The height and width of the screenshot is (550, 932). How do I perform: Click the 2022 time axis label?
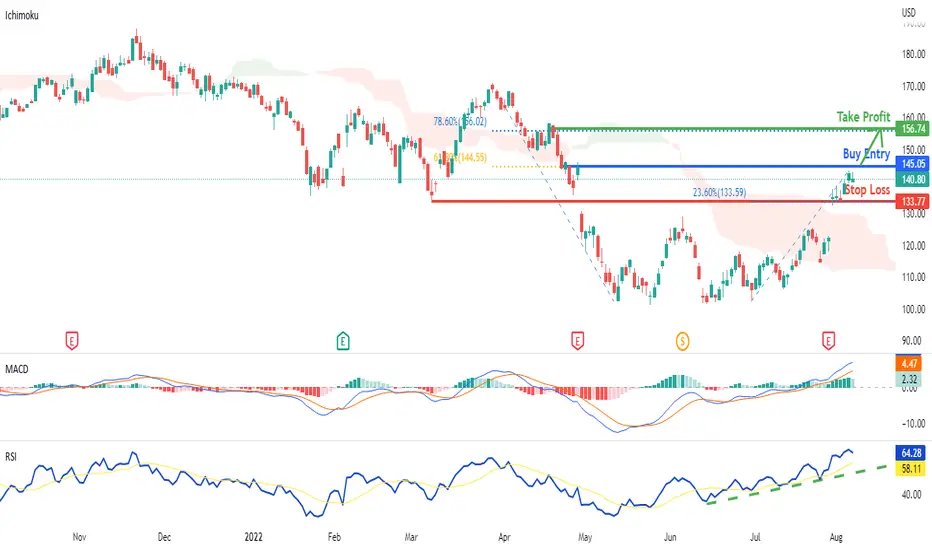pyautogui.click(x=253, y=537)
